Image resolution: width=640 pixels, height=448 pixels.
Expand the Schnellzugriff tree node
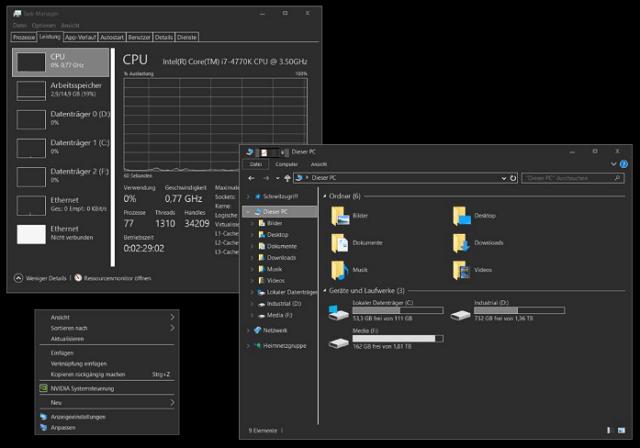[x=248, y=196]
